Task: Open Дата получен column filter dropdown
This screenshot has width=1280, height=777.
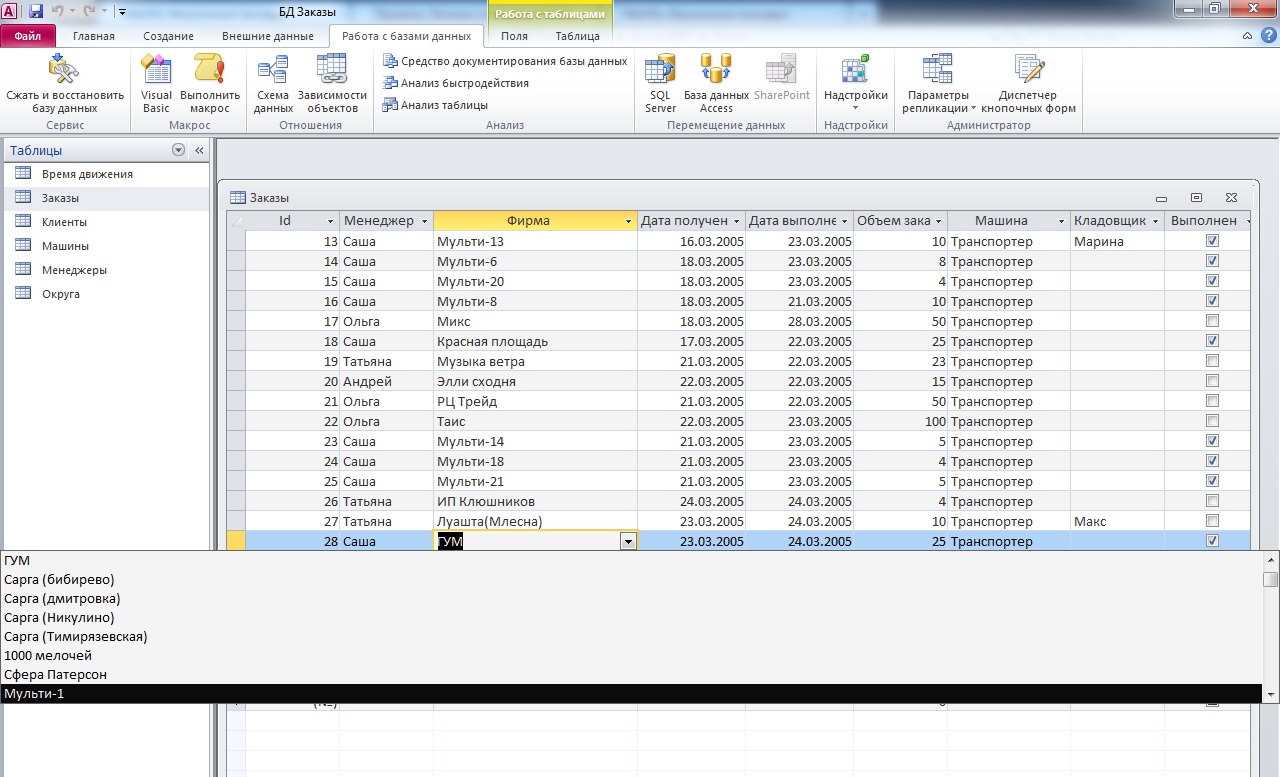Action: [x=737, y=221]
